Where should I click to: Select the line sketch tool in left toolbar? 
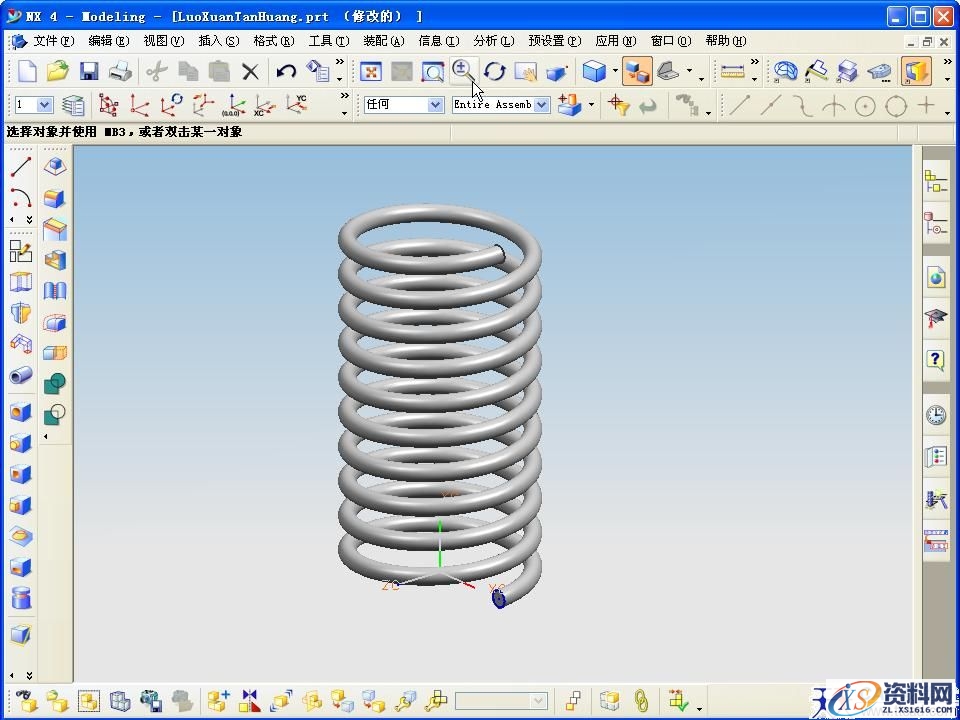point(21,167)
